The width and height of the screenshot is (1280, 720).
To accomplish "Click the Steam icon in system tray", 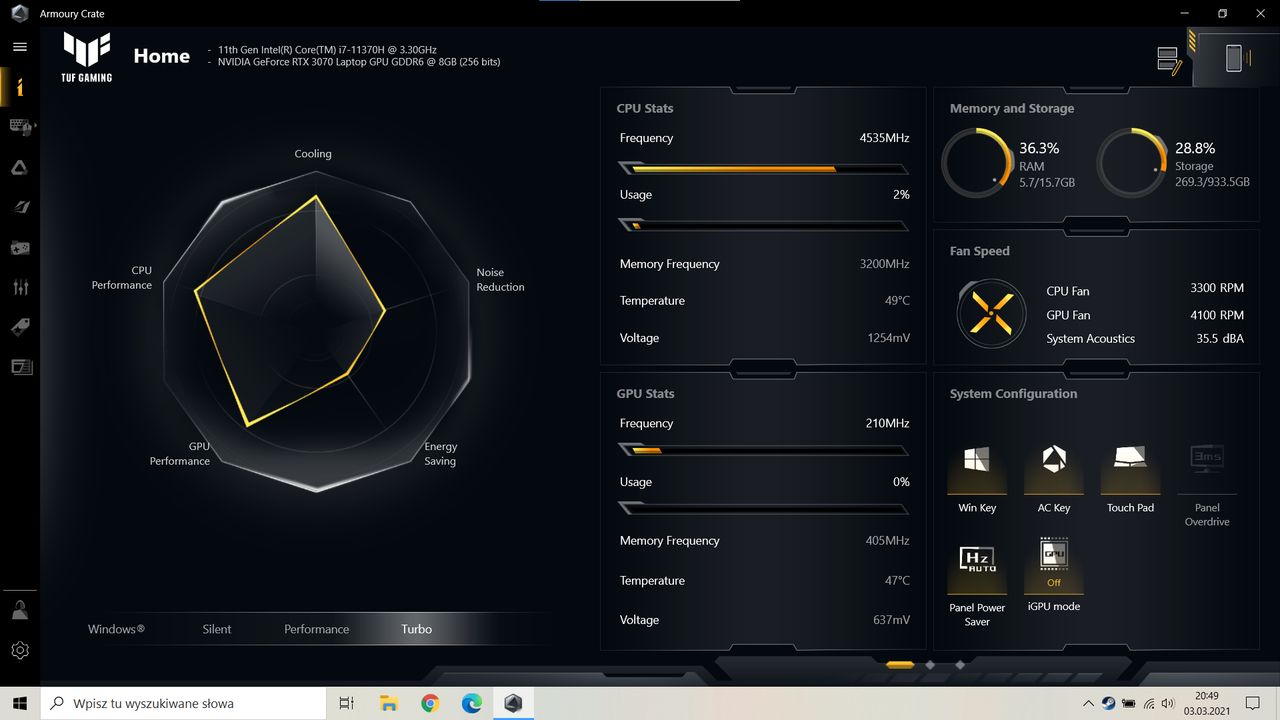I will pos(1108,703).
